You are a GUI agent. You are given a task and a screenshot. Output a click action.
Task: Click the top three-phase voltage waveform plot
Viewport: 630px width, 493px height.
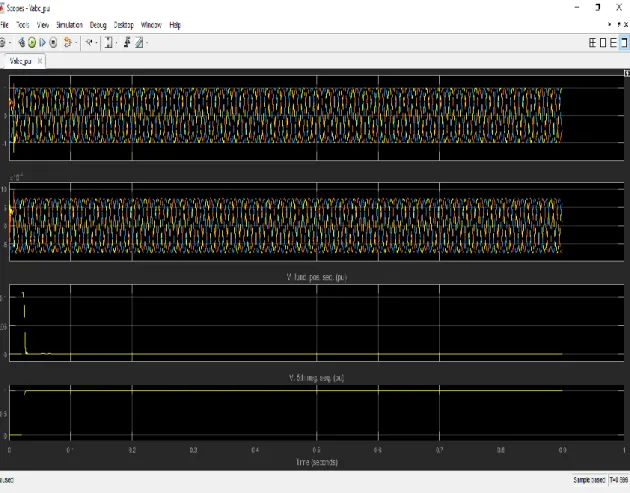[317, 118]
